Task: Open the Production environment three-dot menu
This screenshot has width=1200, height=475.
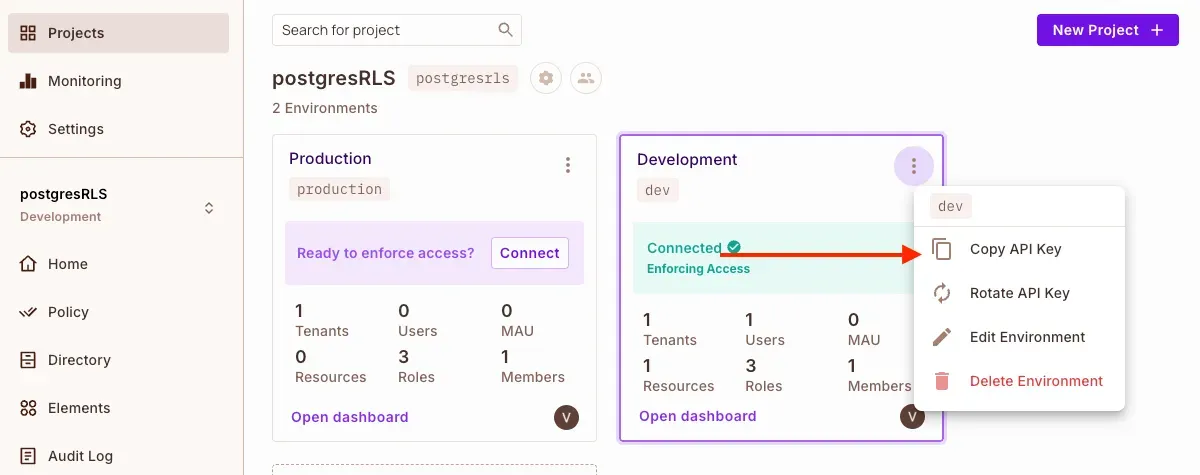Action: [x=568, y=165]
